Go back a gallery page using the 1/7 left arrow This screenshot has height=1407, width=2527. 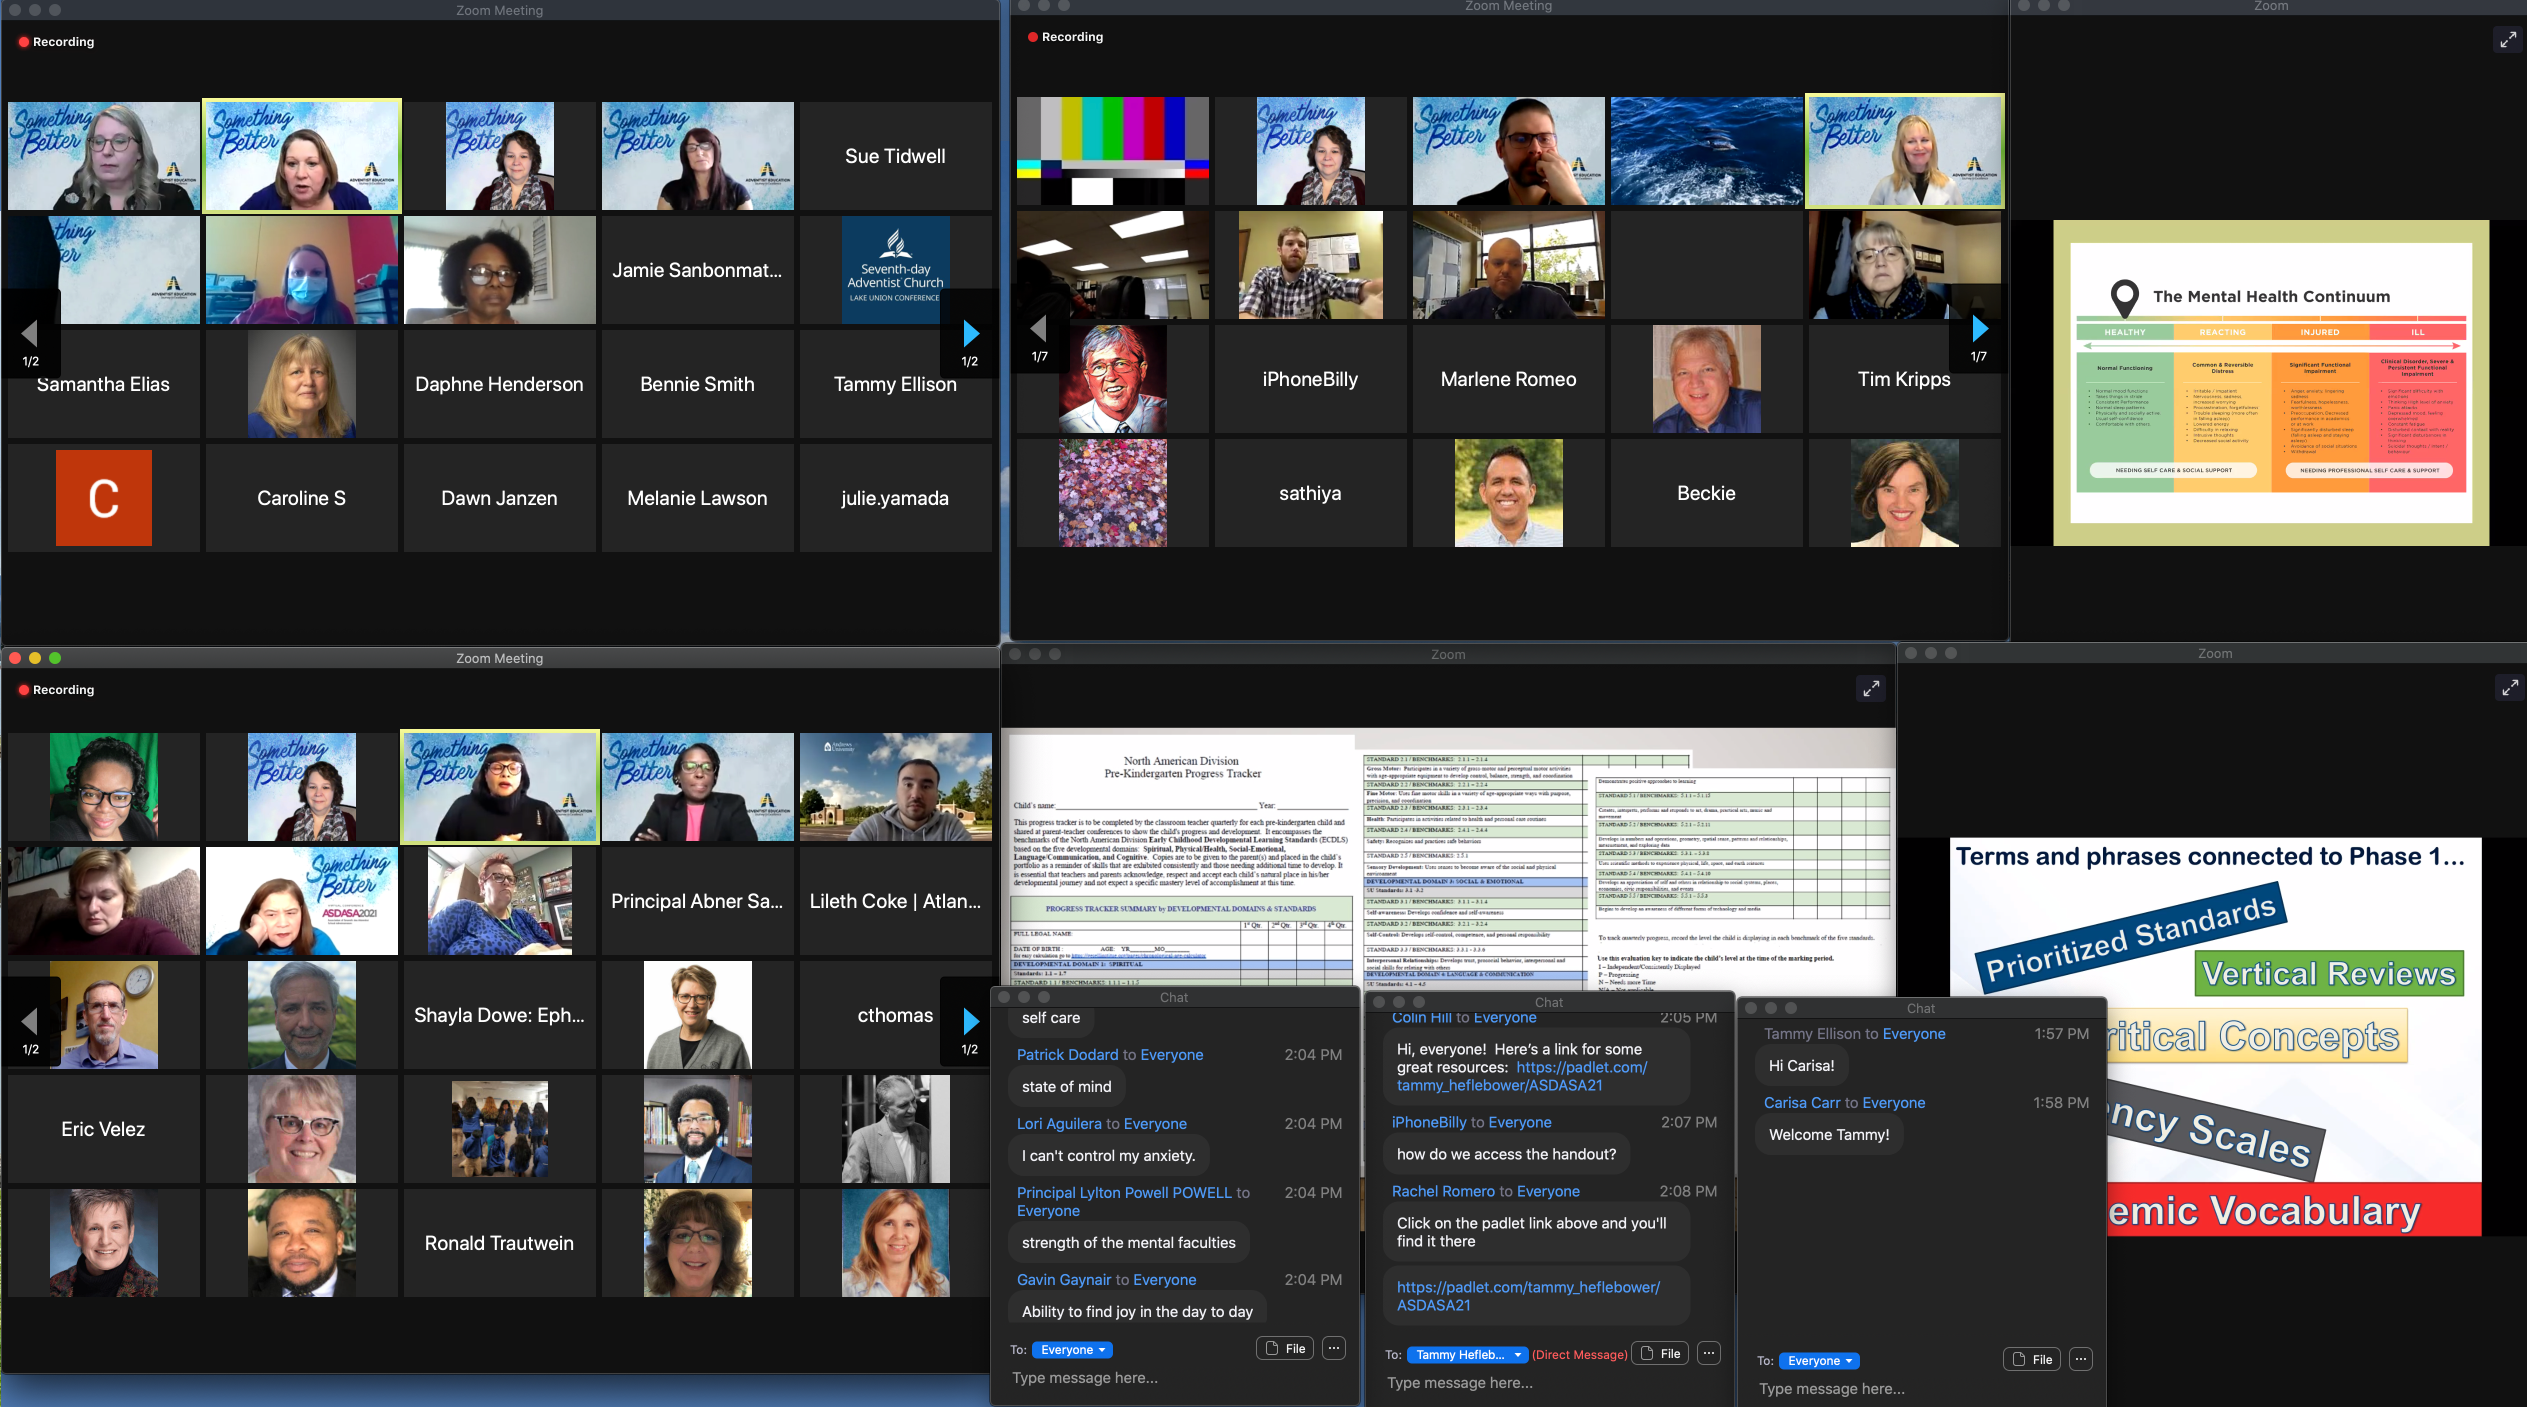(x=1038, y=328)
